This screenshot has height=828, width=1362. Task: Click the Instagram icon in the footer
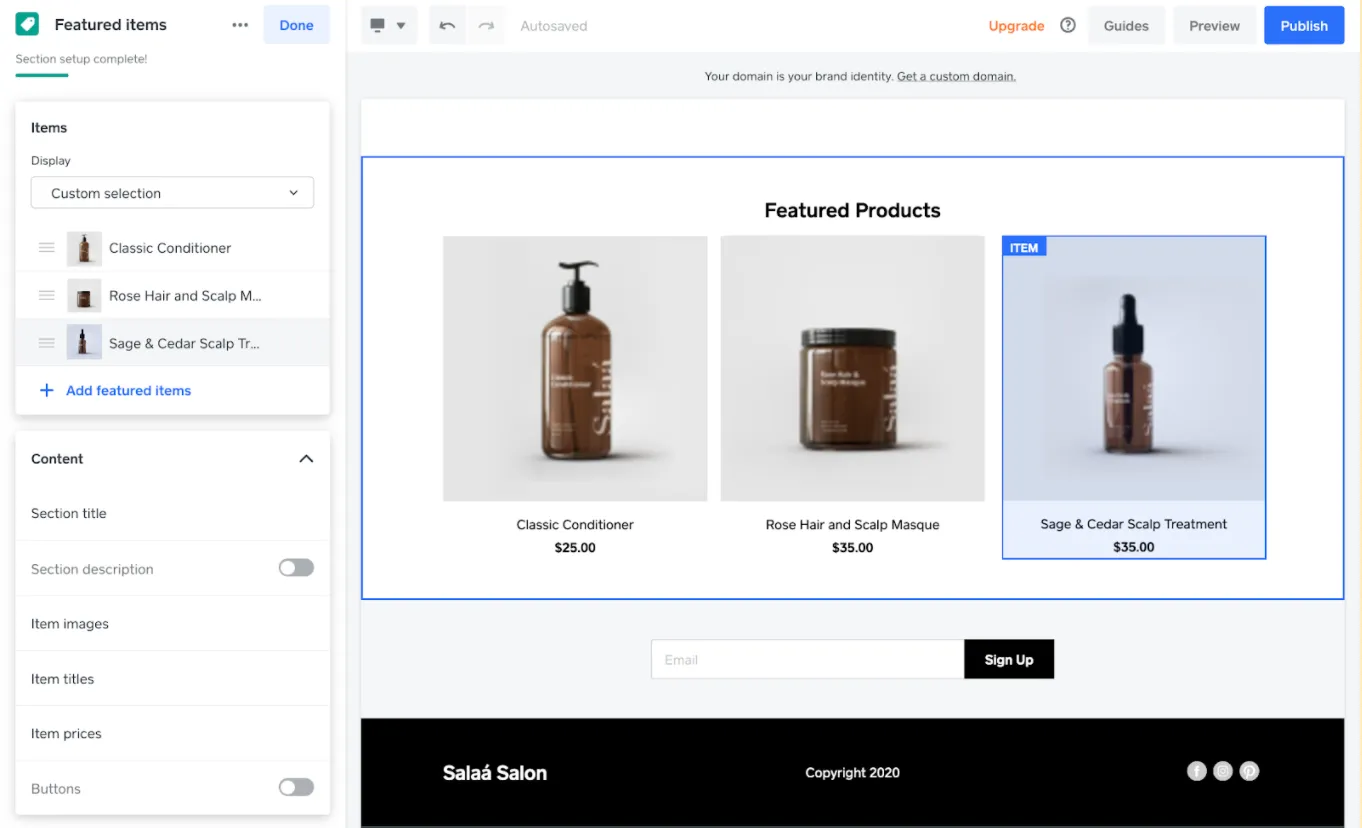(x=1223, y=771)
